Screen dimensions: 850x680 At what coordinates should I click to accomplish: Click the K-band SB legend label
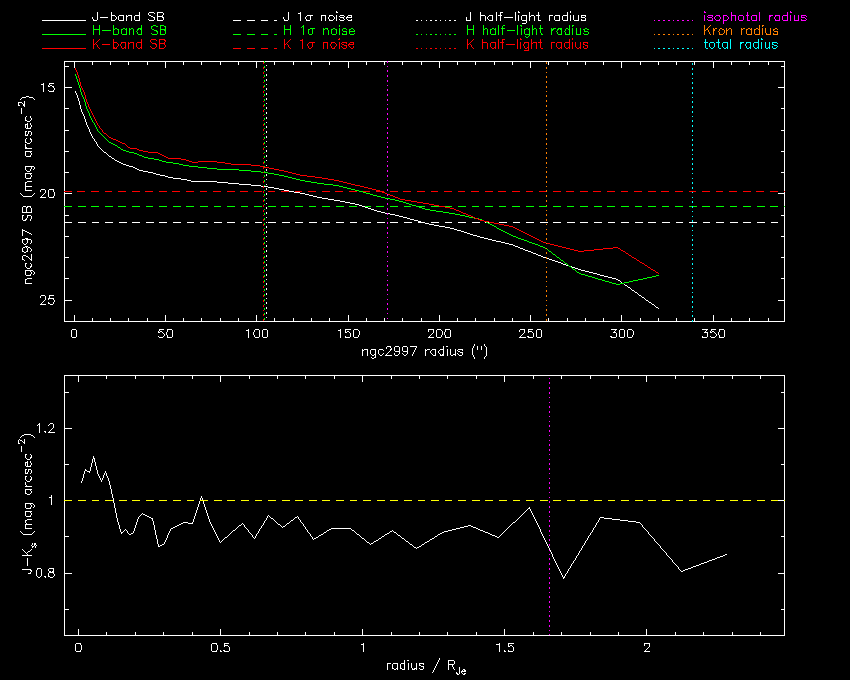[129, 44]
